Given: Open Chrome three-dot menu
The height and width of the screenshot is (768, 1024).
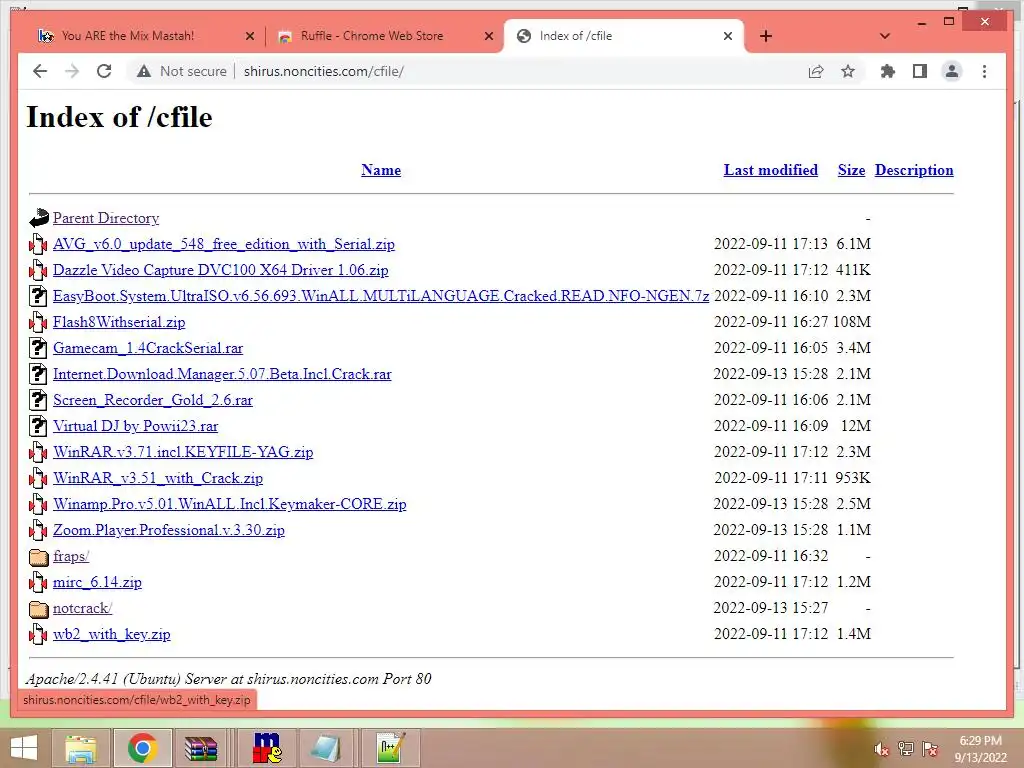Looking at the screenshot, I should (x=984, y=71).
